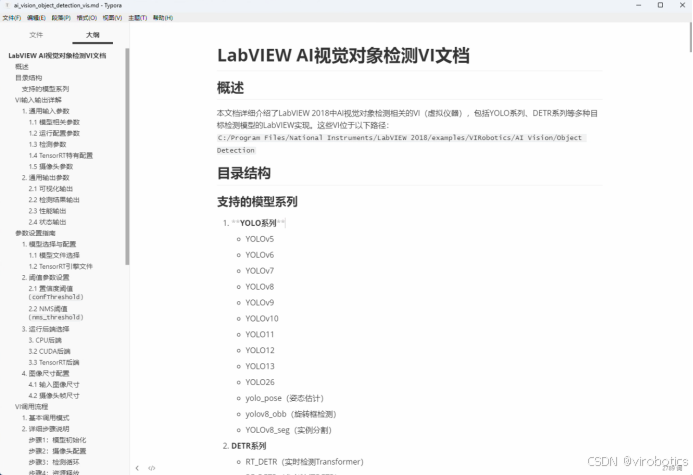
Task: Select outline item 2. 阈值参数设置
Action: click(46, 277)
